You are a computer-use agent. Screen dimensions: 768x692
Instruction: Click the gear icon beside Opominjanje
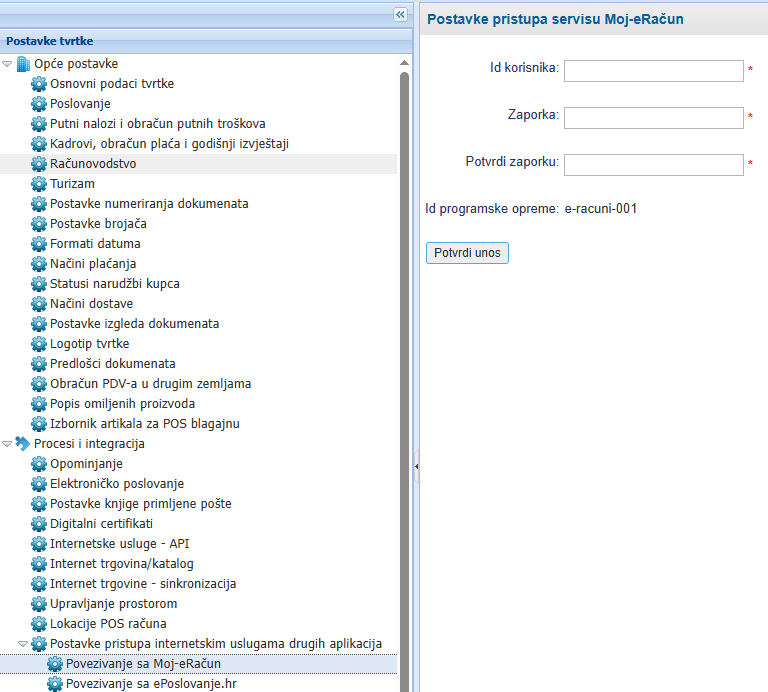pos(39,464)
